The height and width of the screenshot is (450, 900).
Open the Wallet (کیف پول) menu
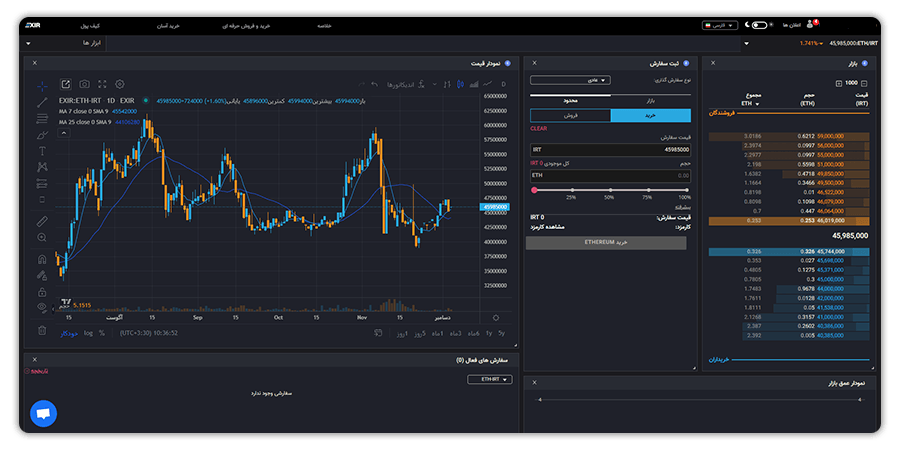click(x=91, y=26)
